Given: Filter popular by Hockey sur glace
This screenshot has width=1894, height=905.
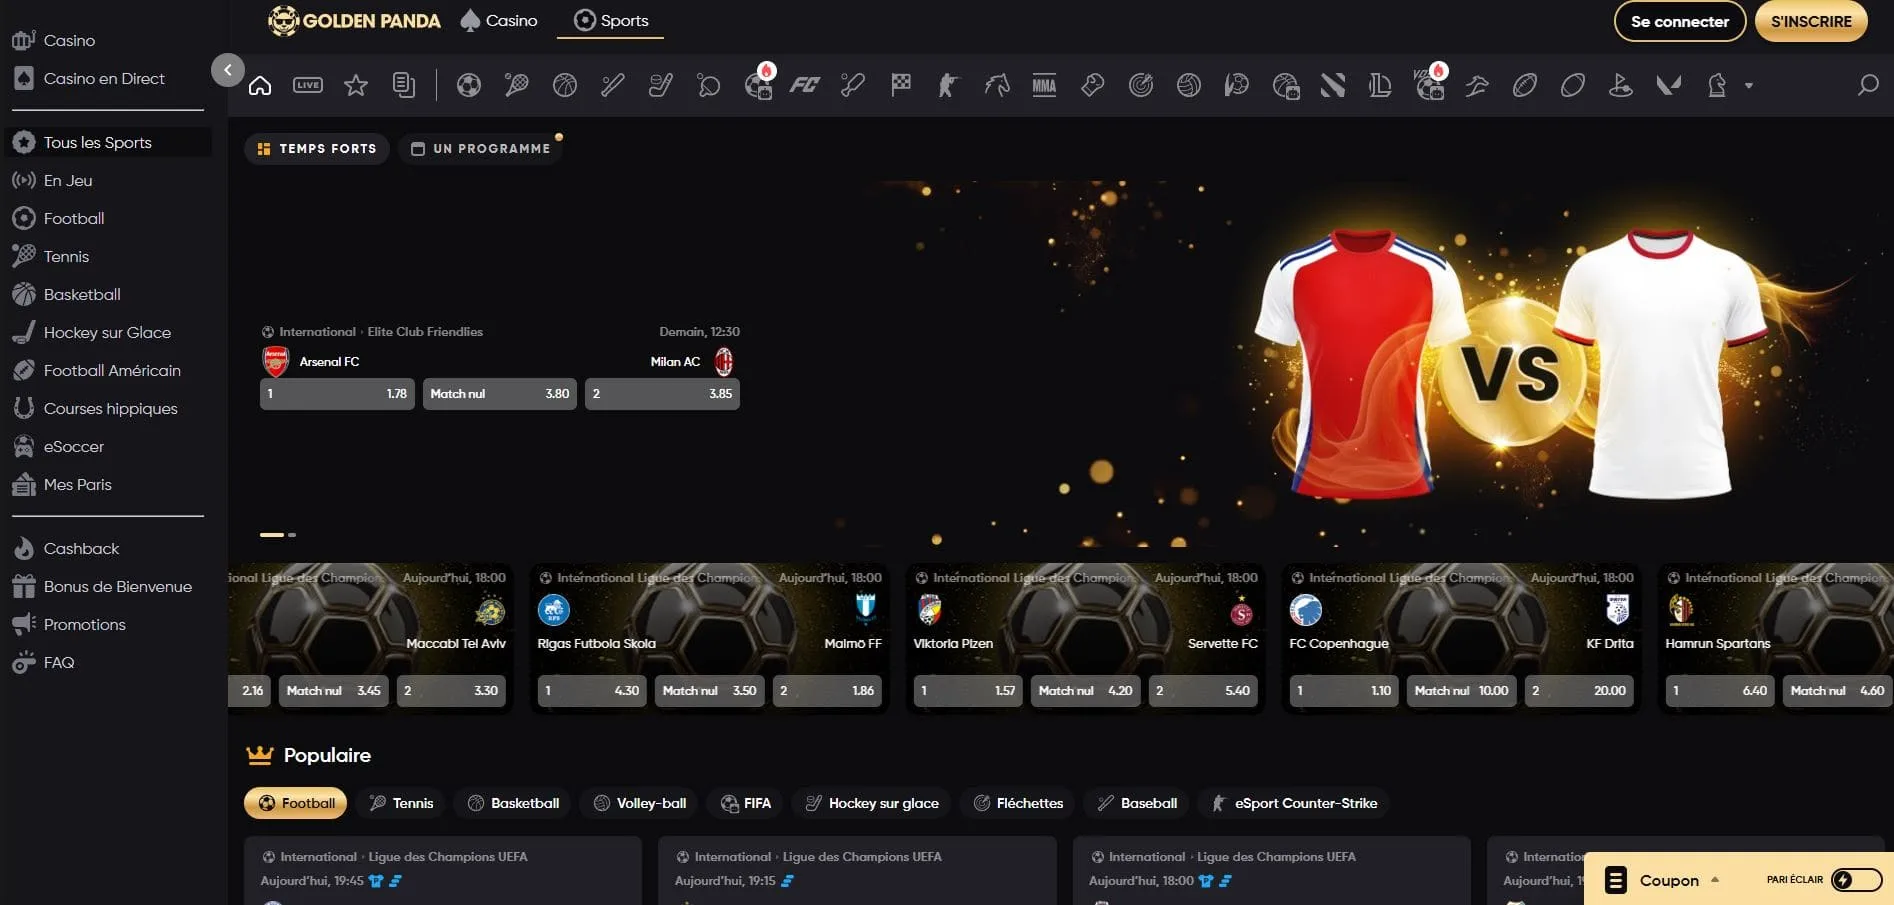Looking at the screenshot, I should coord(872,803).
